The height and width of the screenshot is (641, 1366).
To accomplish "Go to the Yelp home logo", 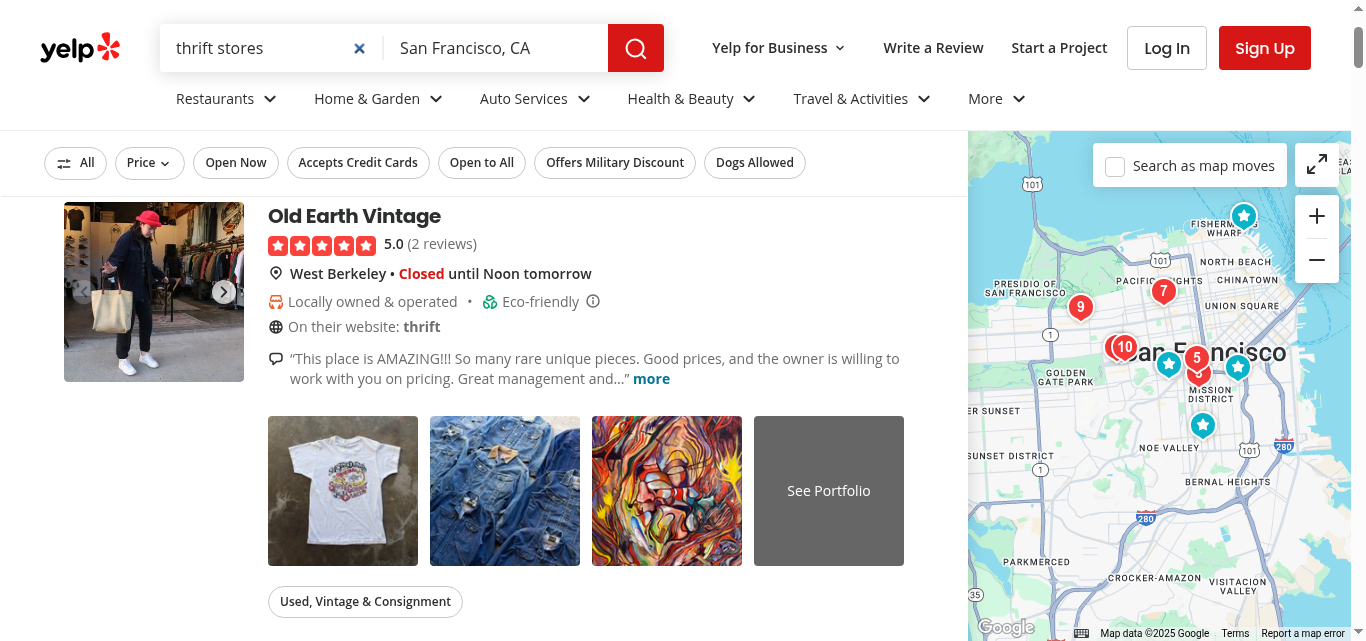I will click(x=80, y=48).
